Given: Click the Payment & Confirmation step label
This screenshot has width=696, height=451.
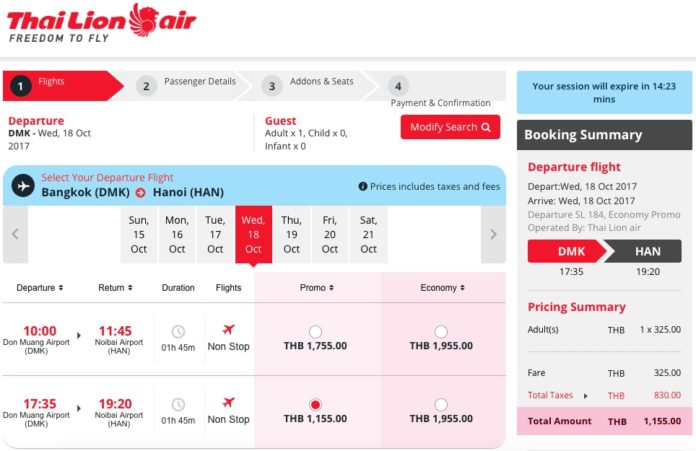Looking at the screenshot, I should (440, 103).
